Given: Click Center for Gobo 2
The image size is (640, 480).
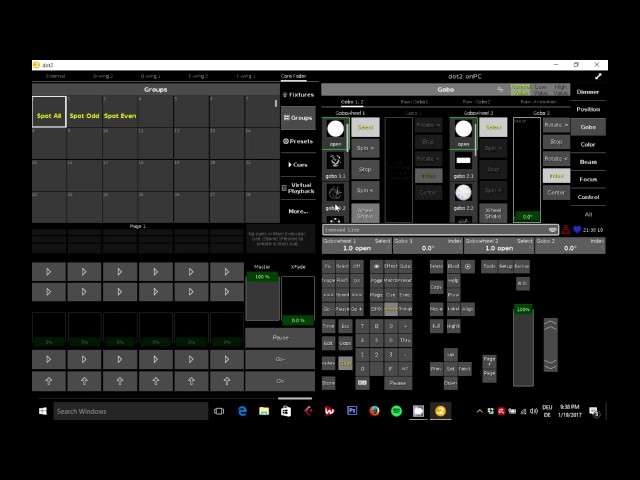Looking at the screenshot, I should pyautogui.click(x=556, y=192).
